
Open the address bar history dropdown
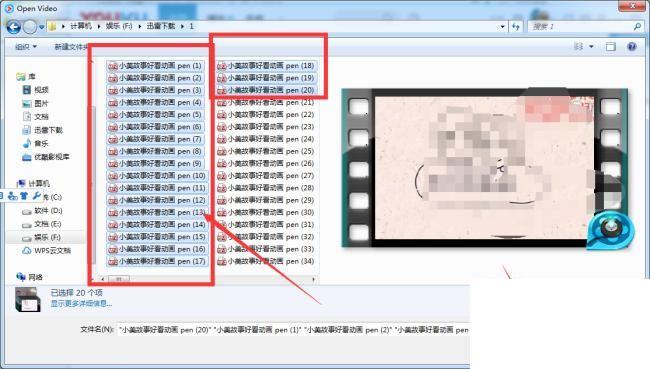pos(502,27)
